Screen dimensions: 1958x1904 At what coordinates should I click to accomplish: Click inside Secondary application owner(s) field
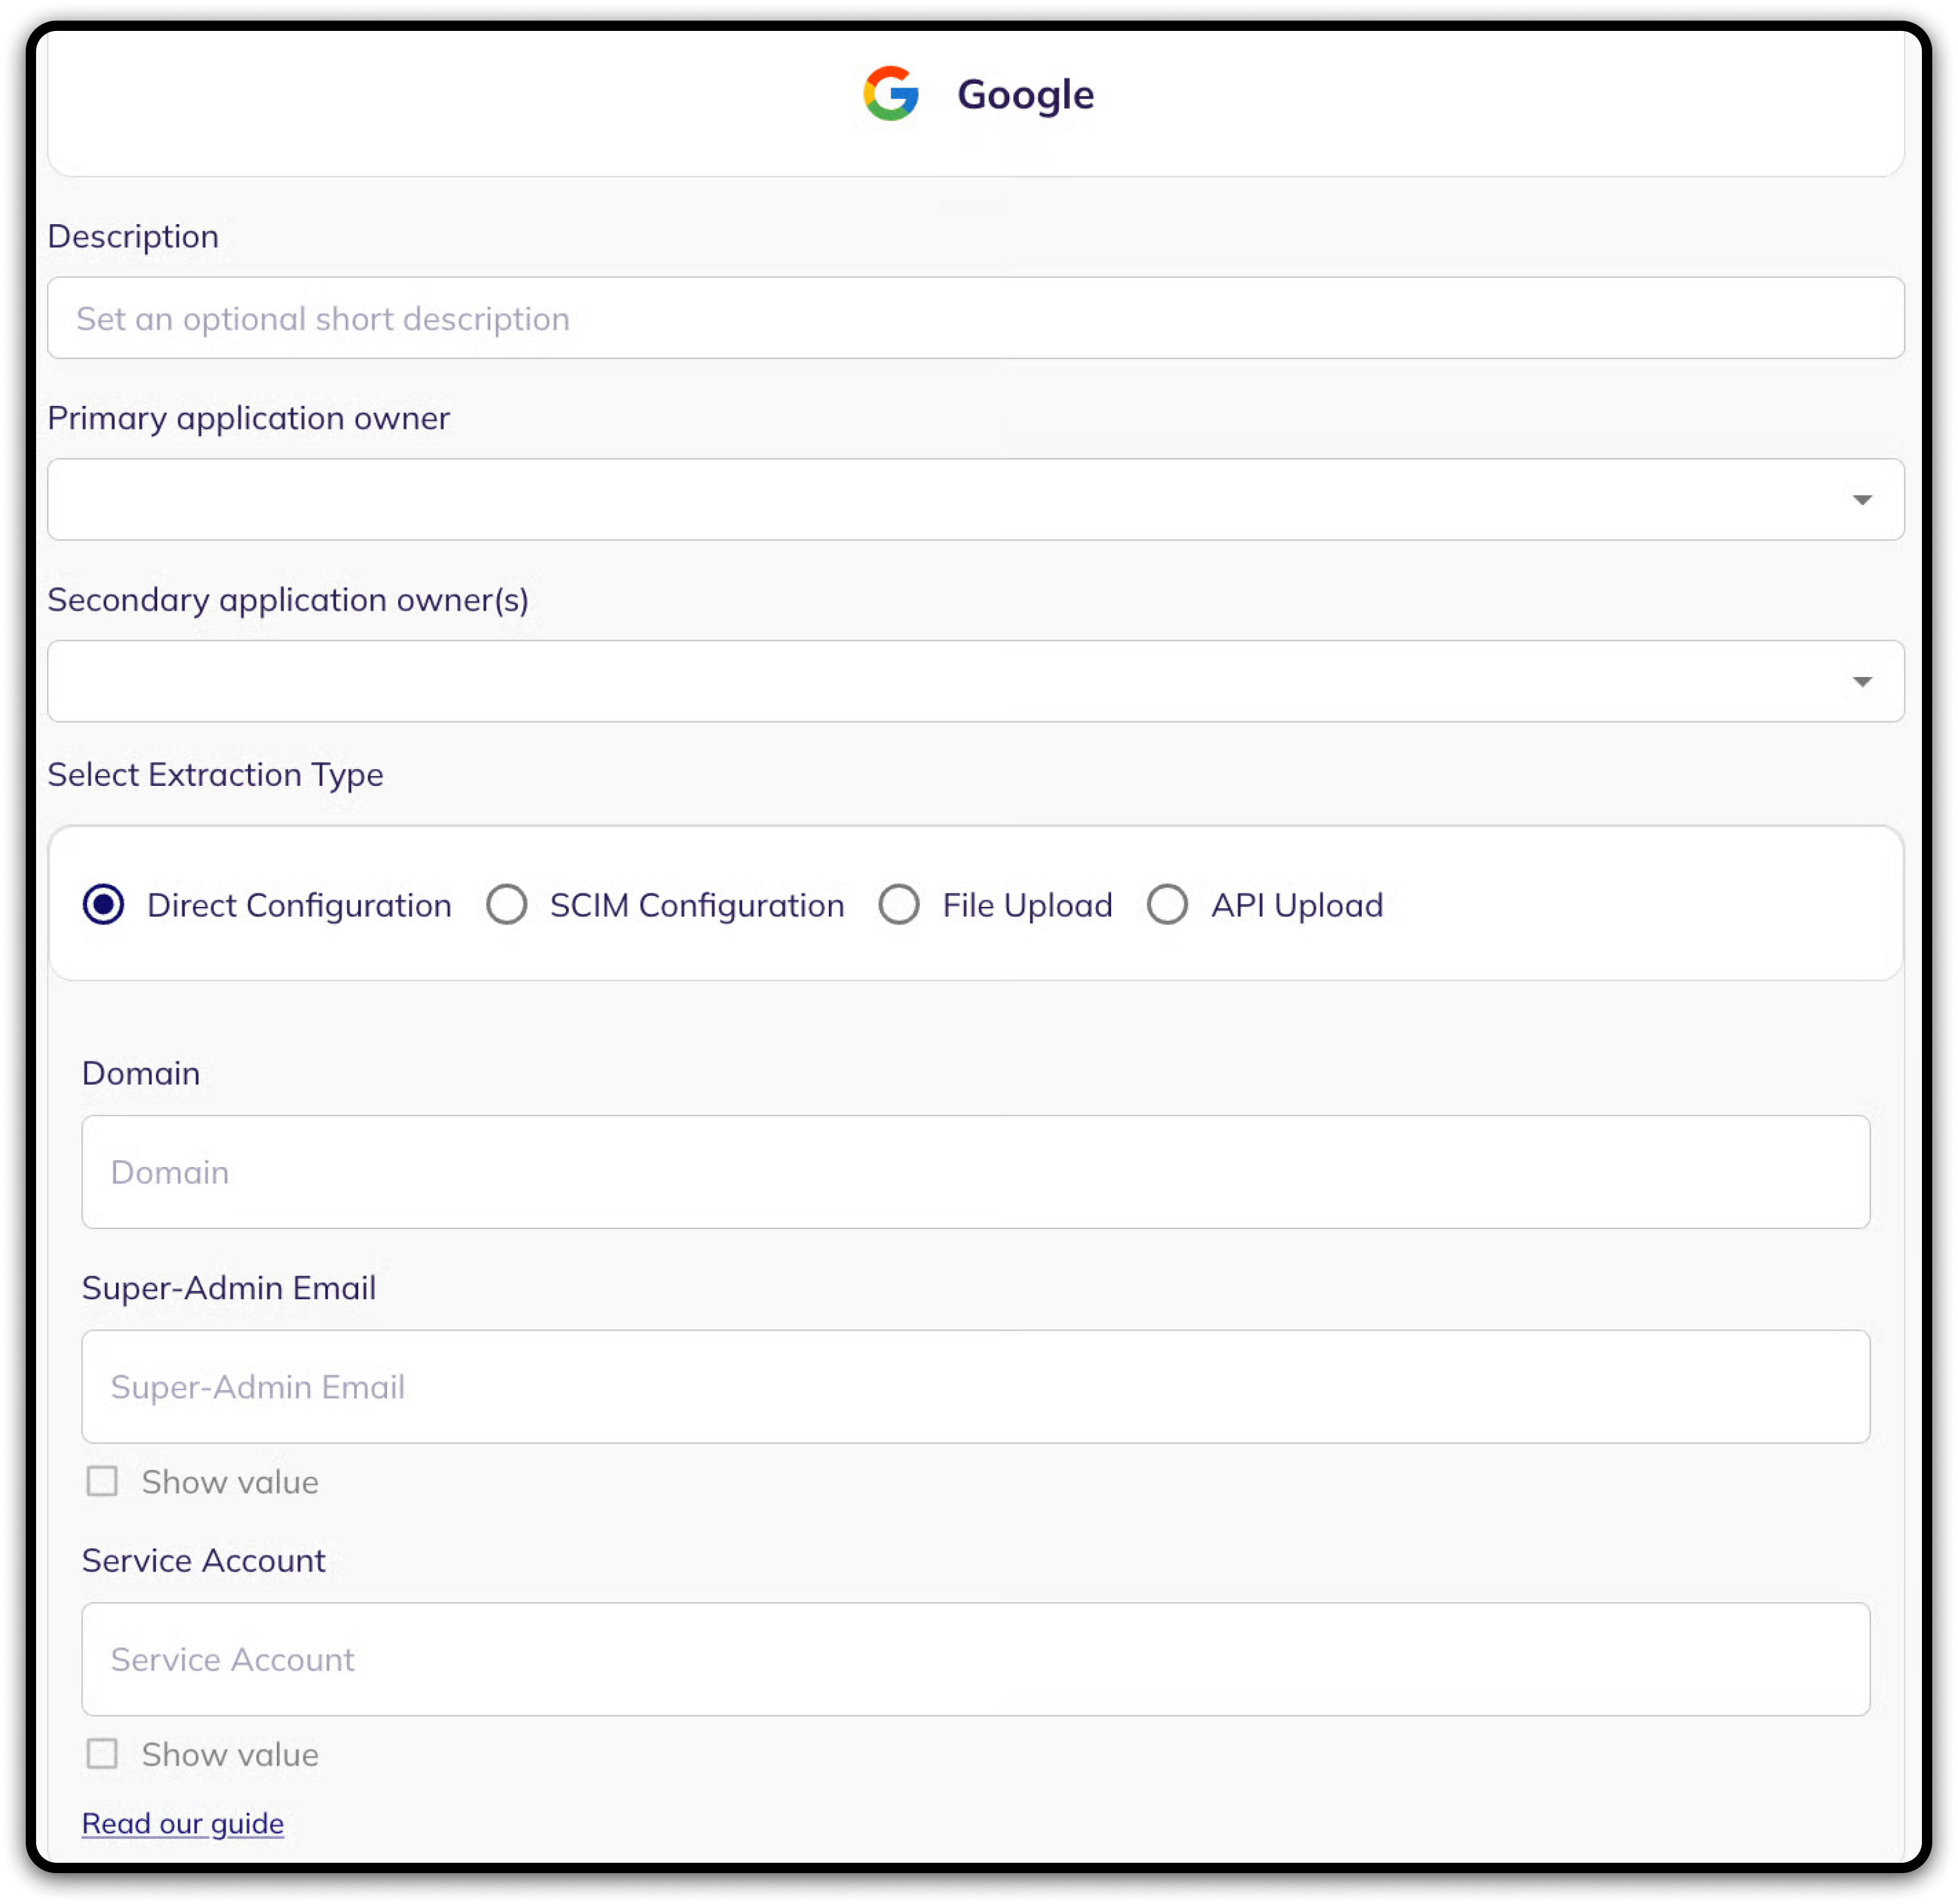(940, 682)
